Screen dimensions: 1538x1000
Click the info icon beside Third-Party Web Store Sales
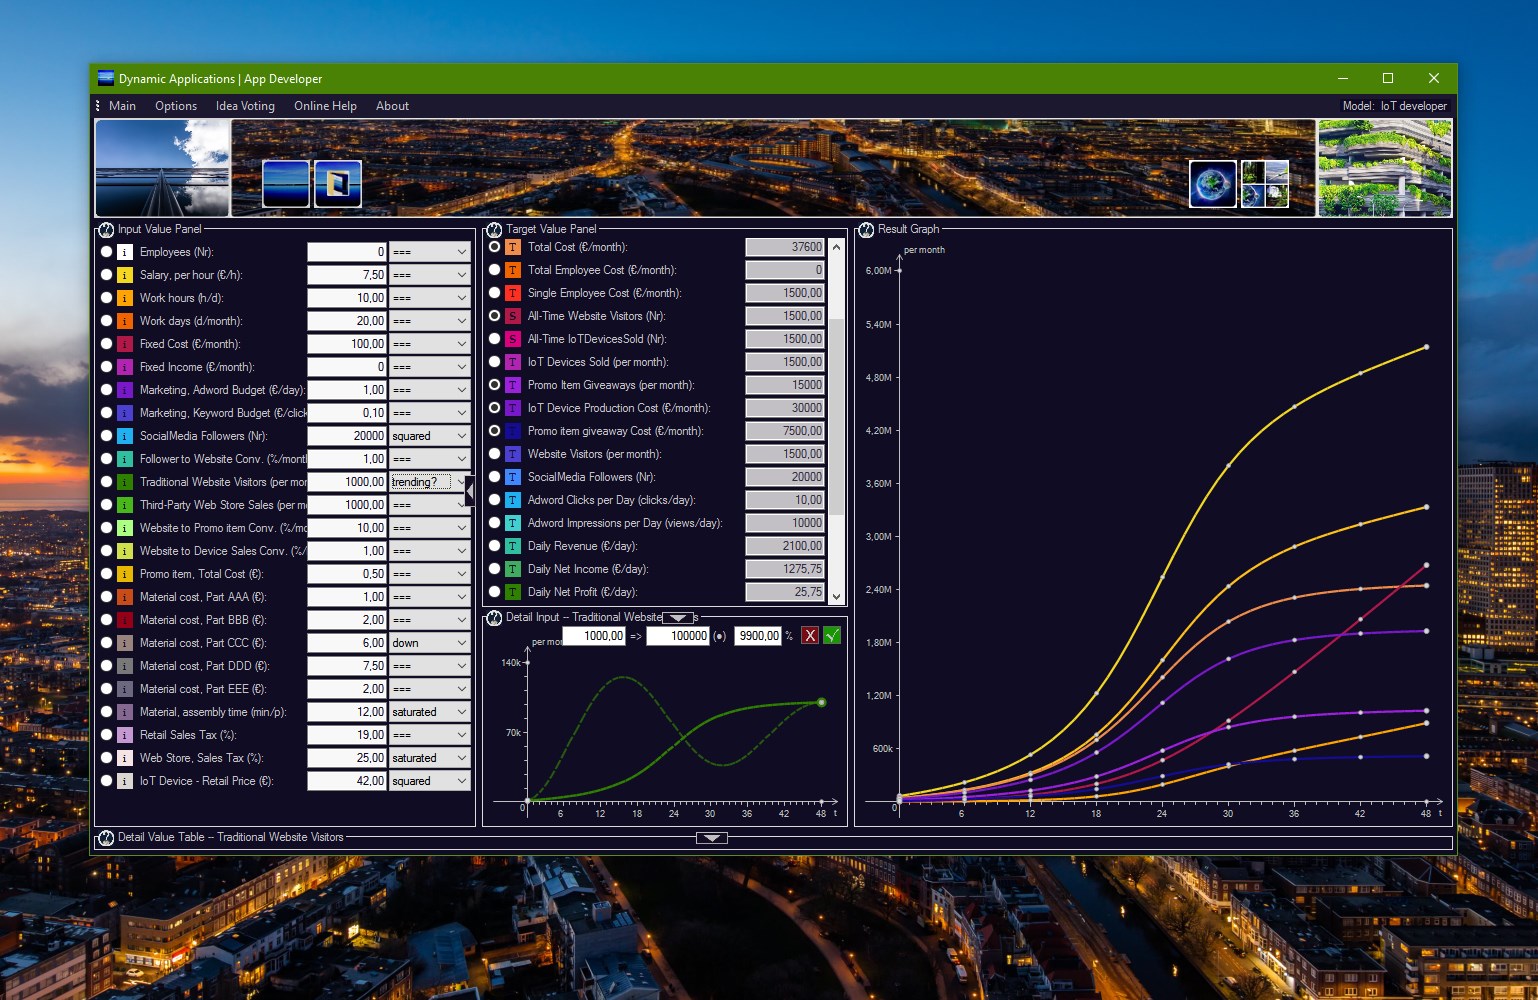[125, 505]
